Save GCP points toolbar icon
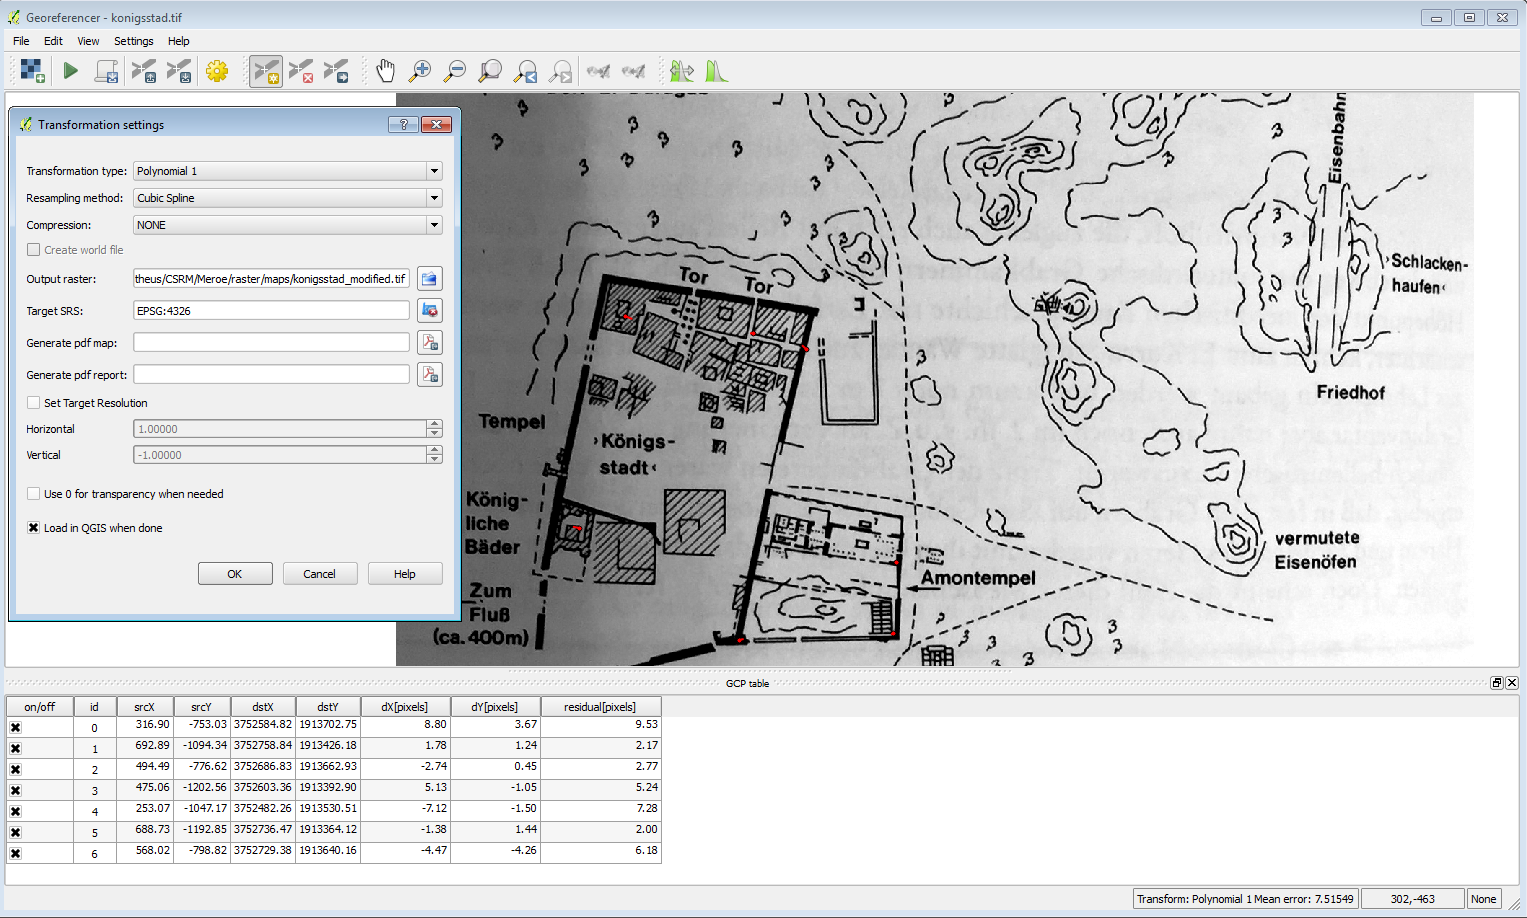1527x918 pixels. click(x=180, y=71)
